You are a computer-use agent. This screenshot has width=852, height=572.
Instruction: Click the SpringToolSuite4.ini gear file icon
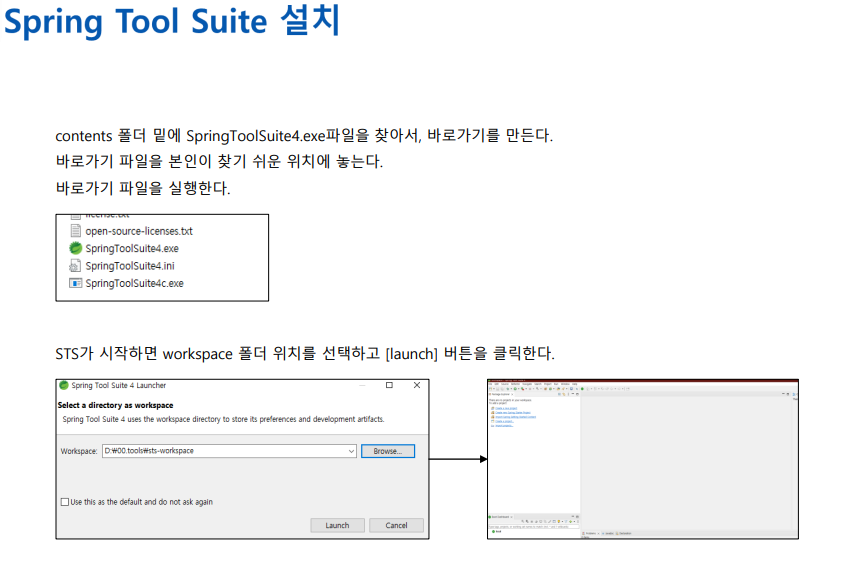[75, 266]
